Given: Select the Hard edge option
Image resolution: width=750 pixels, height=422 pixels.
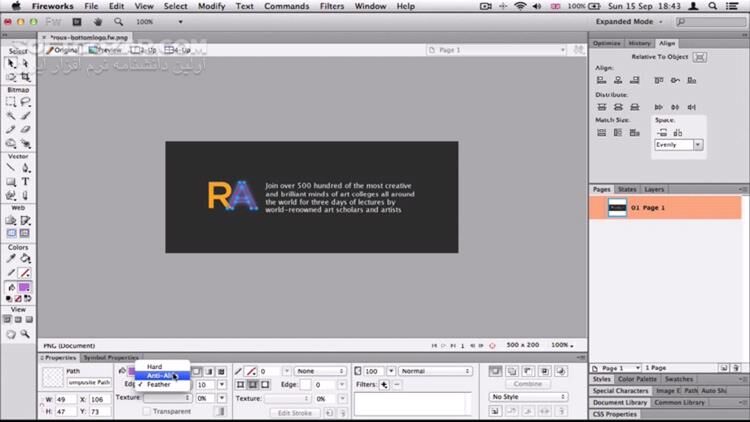Looking at the screenshot, I should point(155,367).
